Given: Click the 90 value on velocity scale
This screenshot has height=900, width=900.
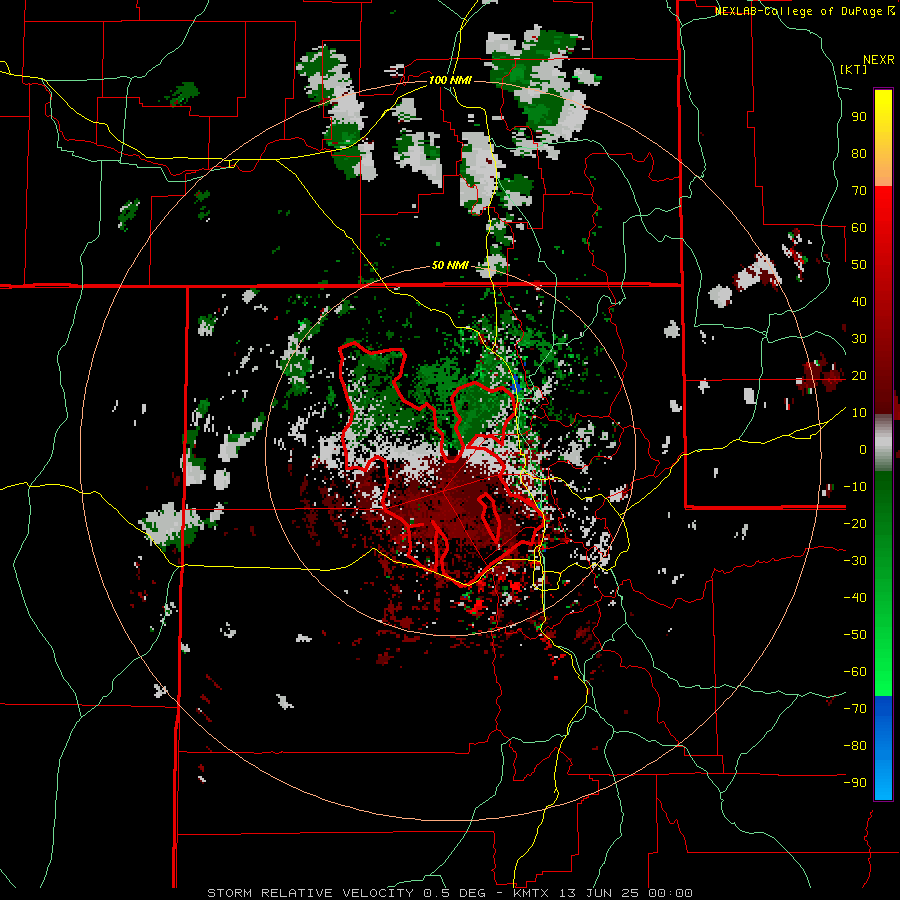Looking at the screenshot, I should pyautogui.click(x=859, y=117).
